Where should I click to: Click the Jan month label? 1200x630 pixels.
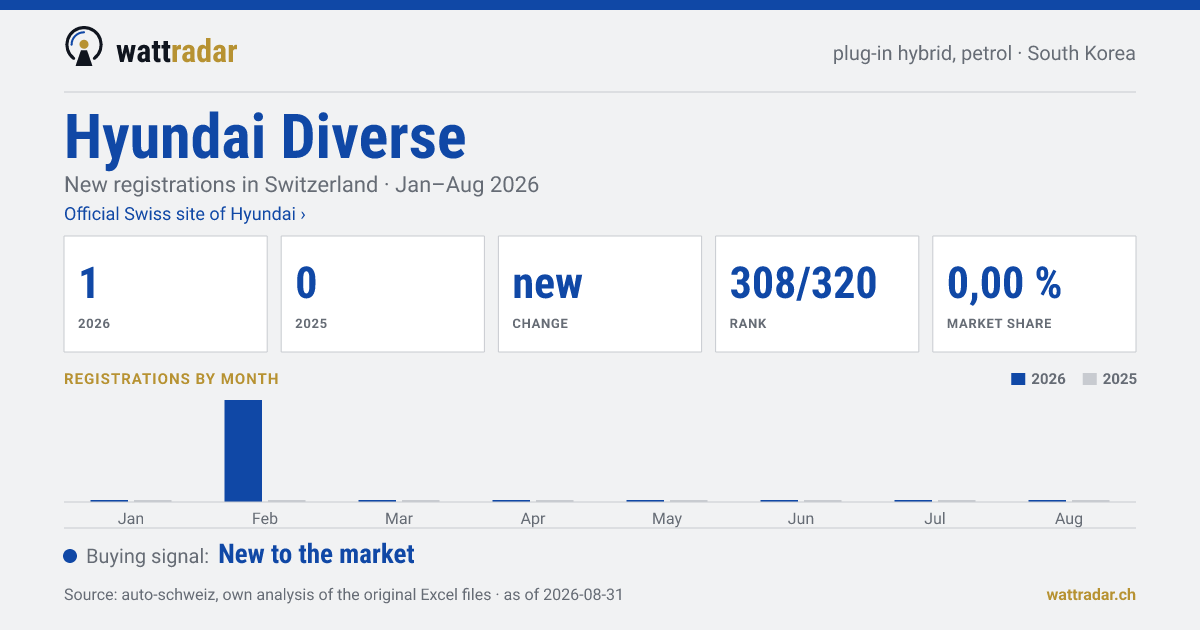[131, 518]
